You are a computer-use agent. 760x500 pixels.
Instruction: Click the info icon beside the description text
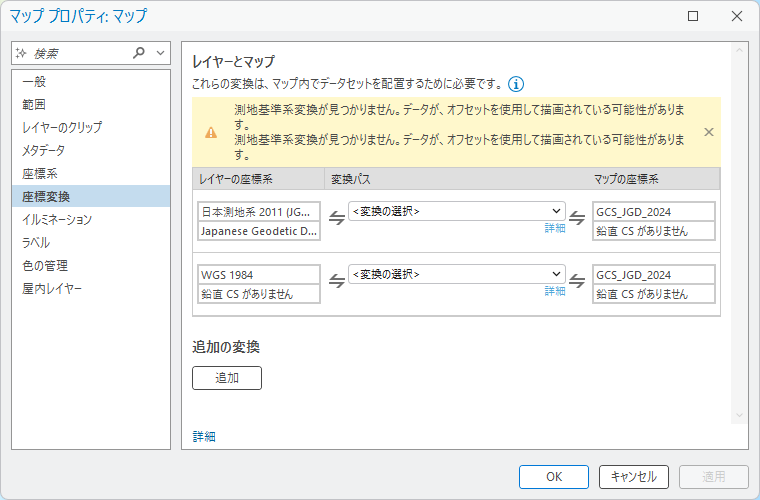(x=516, y=85)
